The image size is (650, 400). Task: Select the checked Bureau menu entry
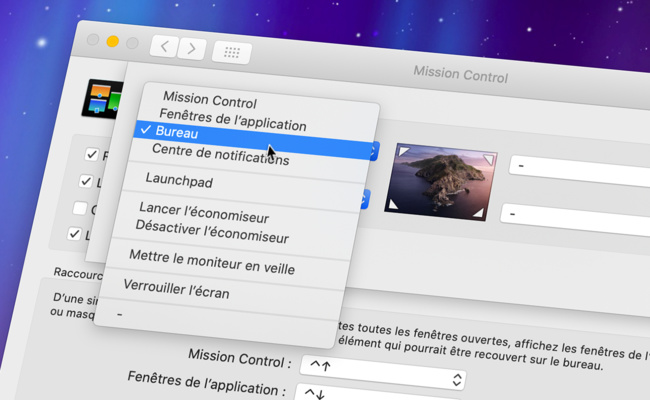(253, 139)
